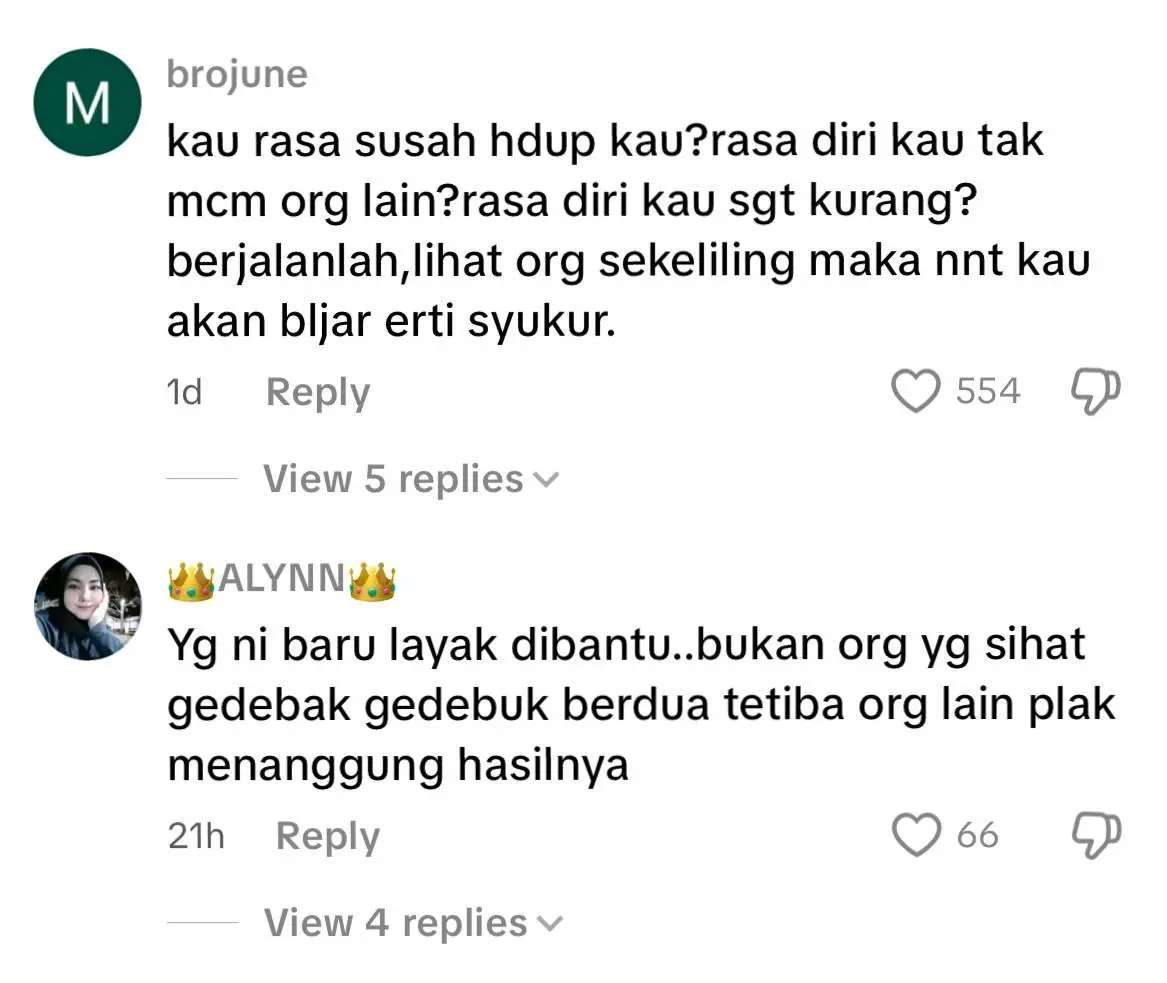Click the 1d timestamp on brojune's comment

point(184,392)
